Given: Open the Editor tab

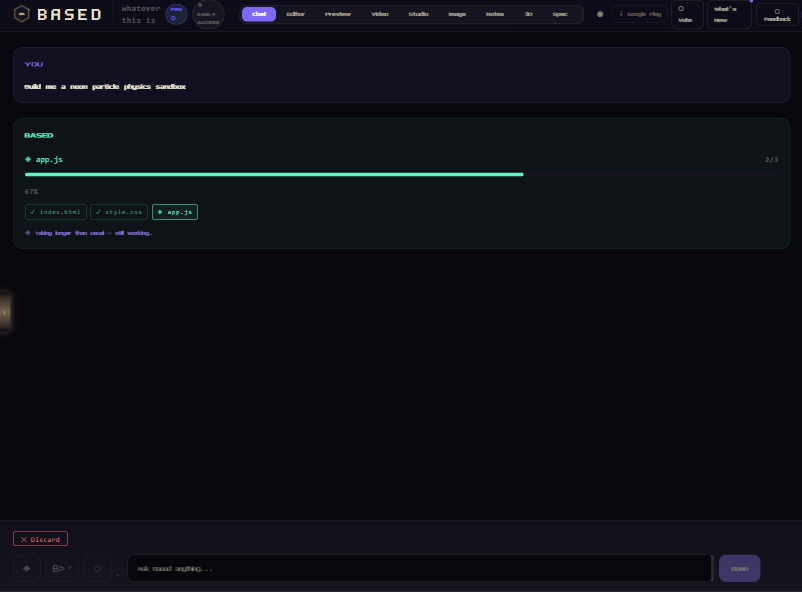Looking at the screenshot, I should click(x=295, y=14).
